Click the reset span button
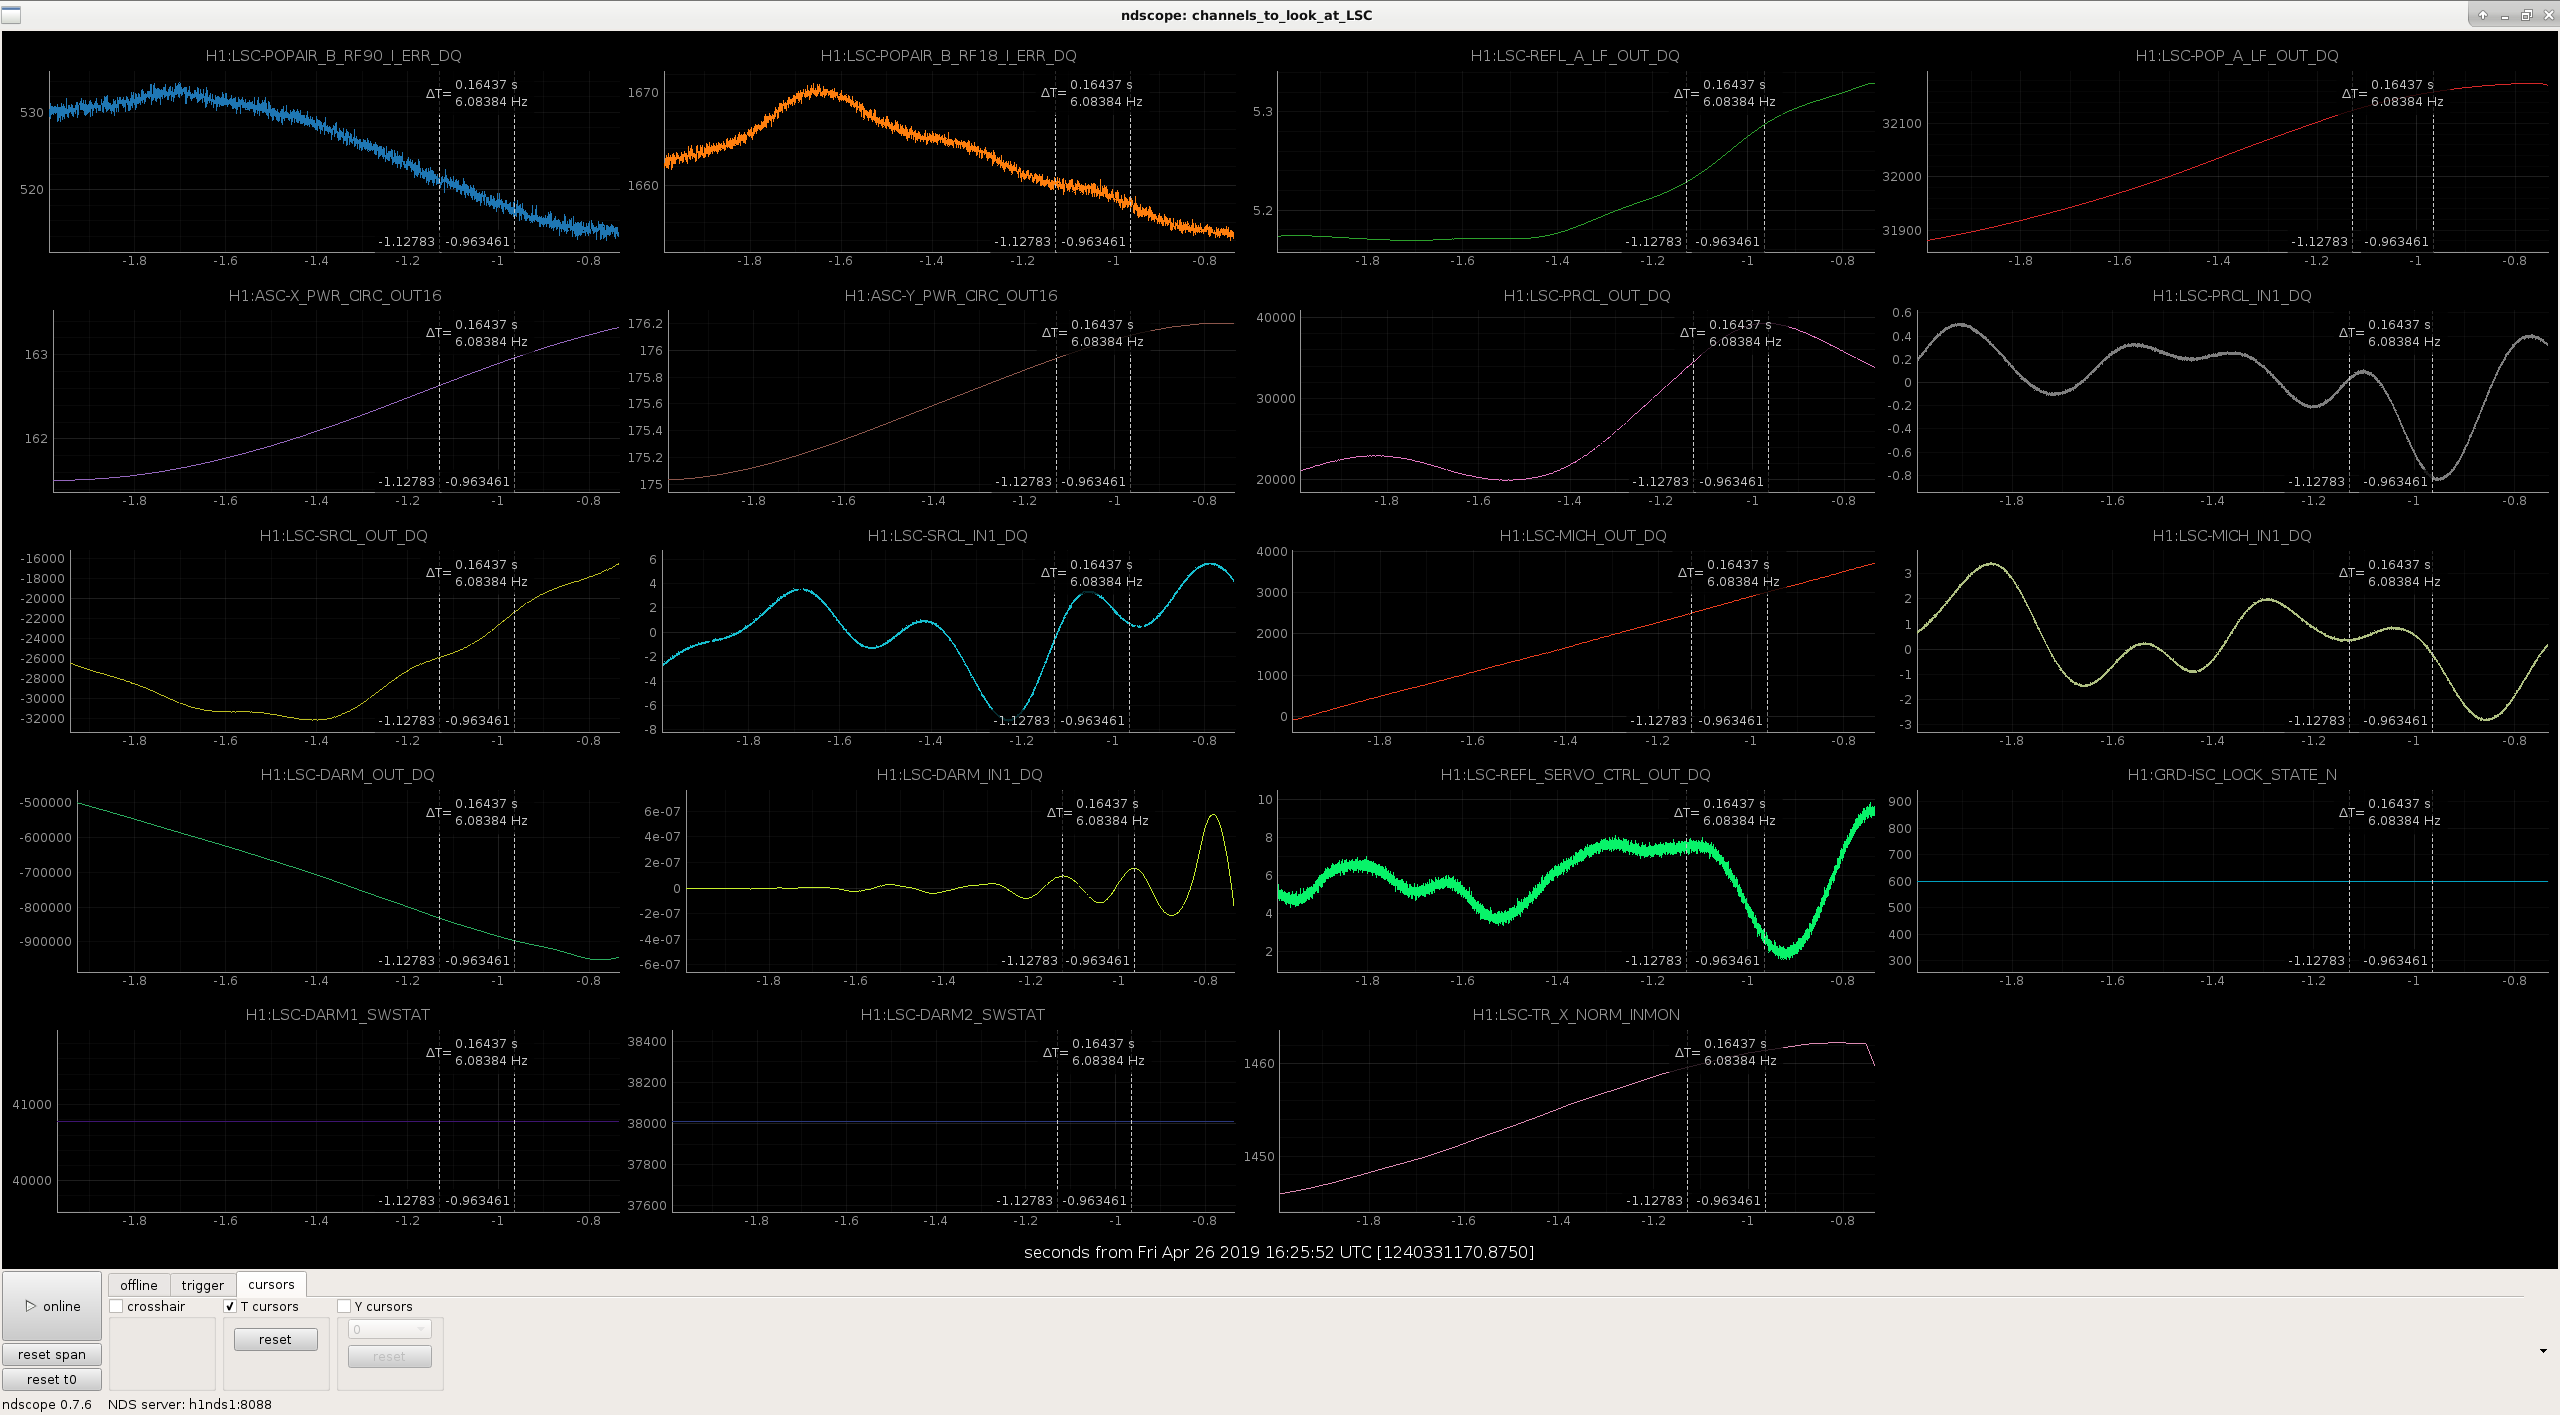The width and height of the screenshot is (2560, 1415). click(52, 1355)
